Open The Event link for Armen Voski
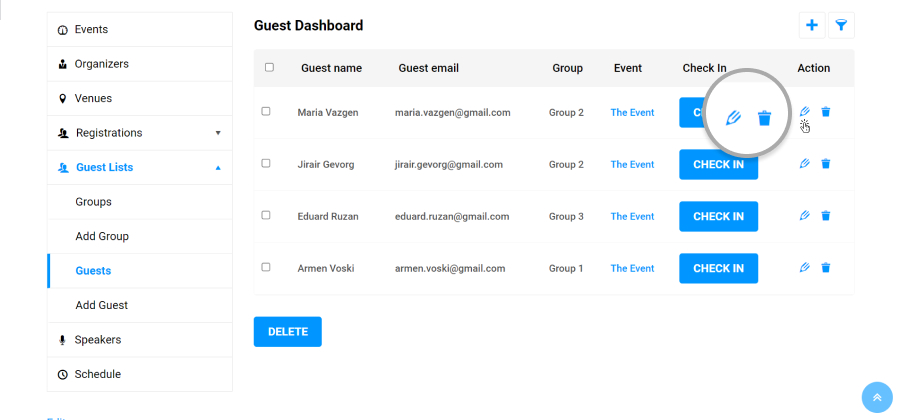Screen dimensions: 900x420 632,268
